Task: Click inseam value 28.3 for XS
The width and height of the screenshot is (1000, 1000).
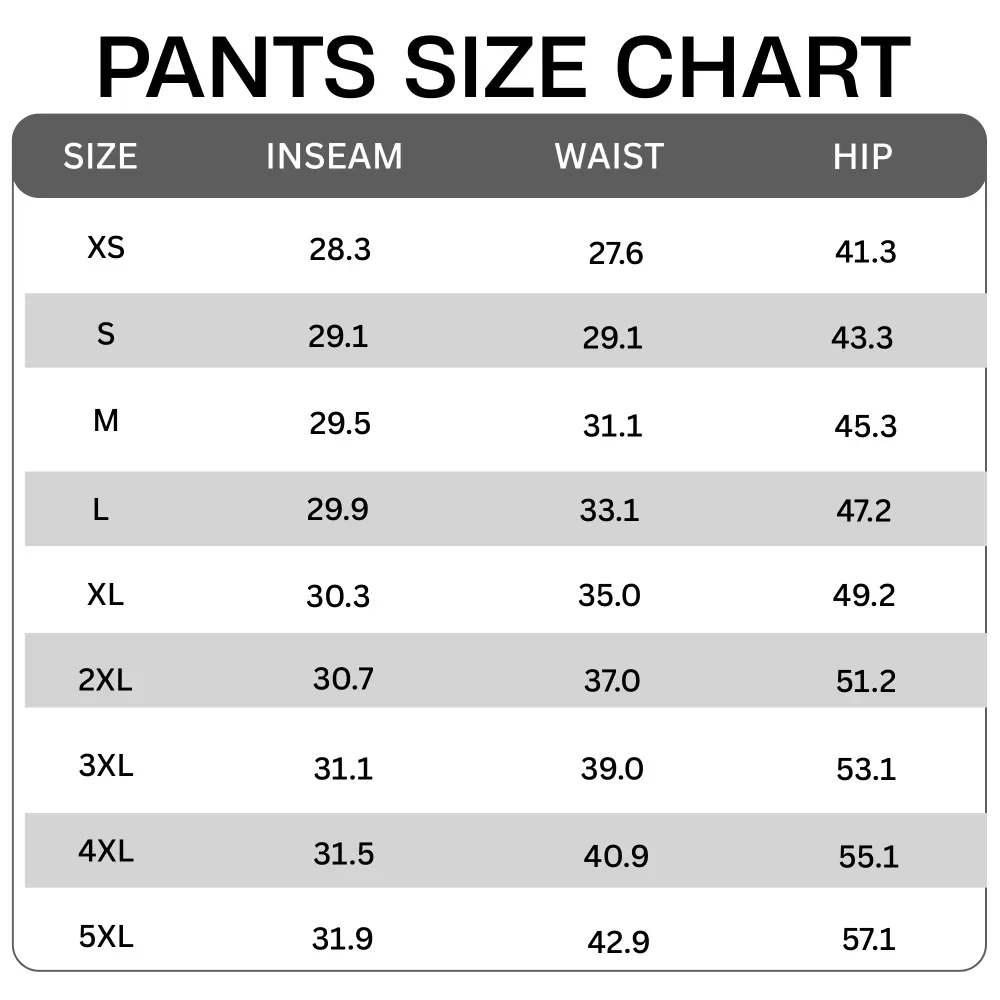Action: (340, 250)
